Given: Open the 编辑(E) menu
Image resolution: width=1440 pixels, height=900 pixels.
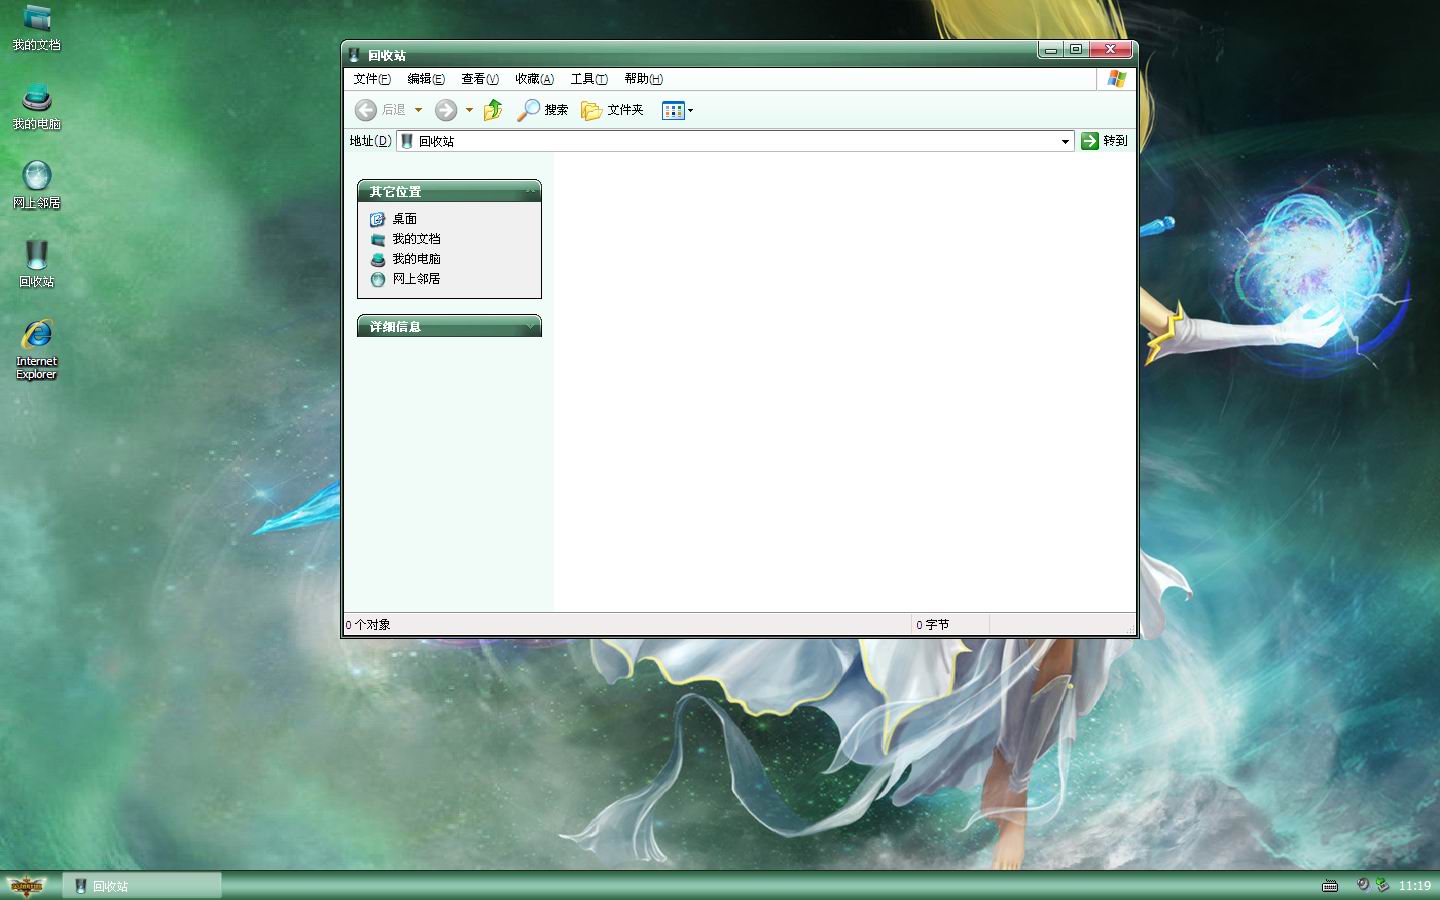Looking at the screenshot, I should pos(426,79).
